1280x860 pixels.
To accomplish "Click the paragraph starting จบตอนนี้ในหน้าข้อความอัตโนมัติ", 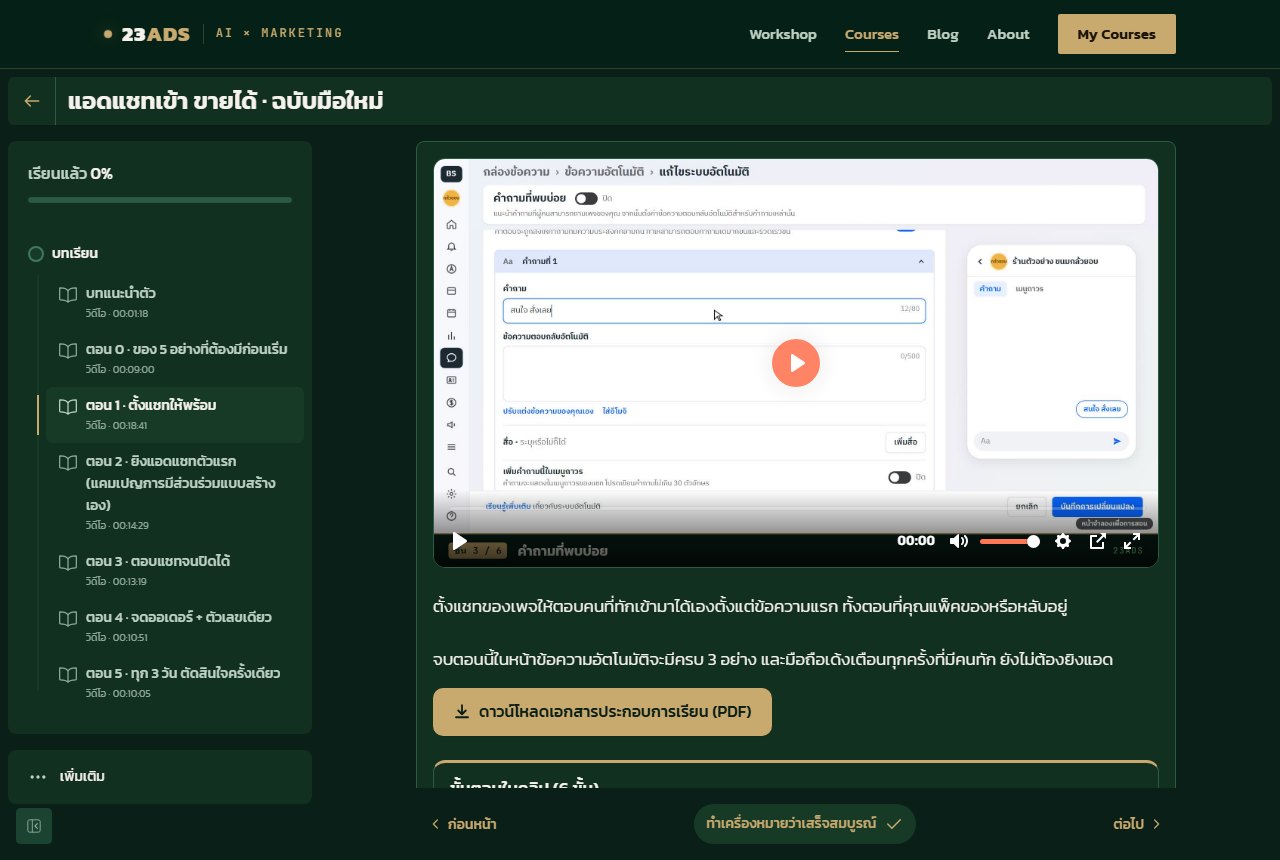I will (x=773, y=659).
